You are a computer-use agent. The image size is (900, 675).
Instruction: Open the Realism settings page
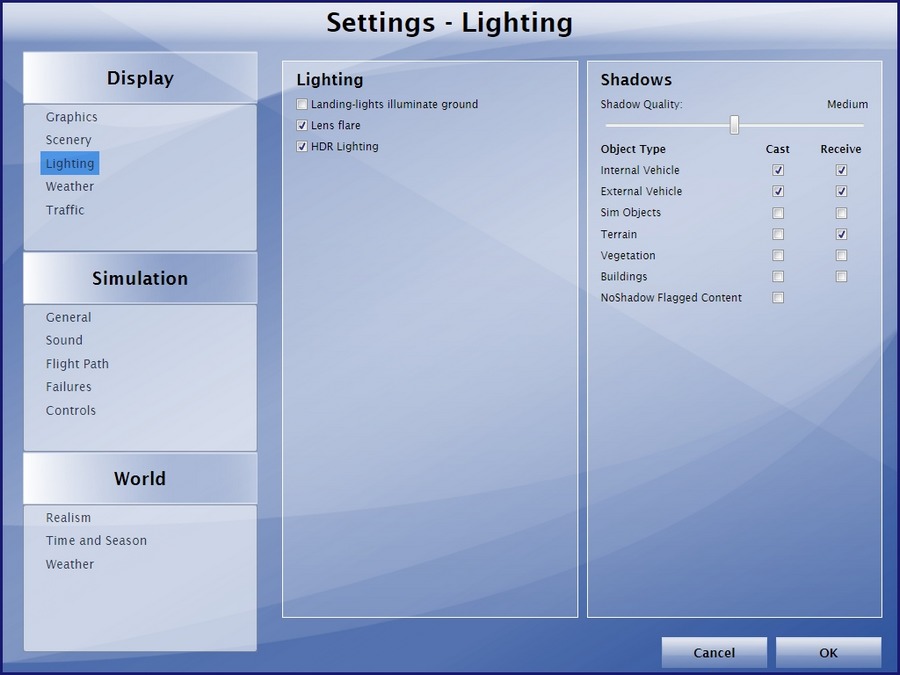68,518
